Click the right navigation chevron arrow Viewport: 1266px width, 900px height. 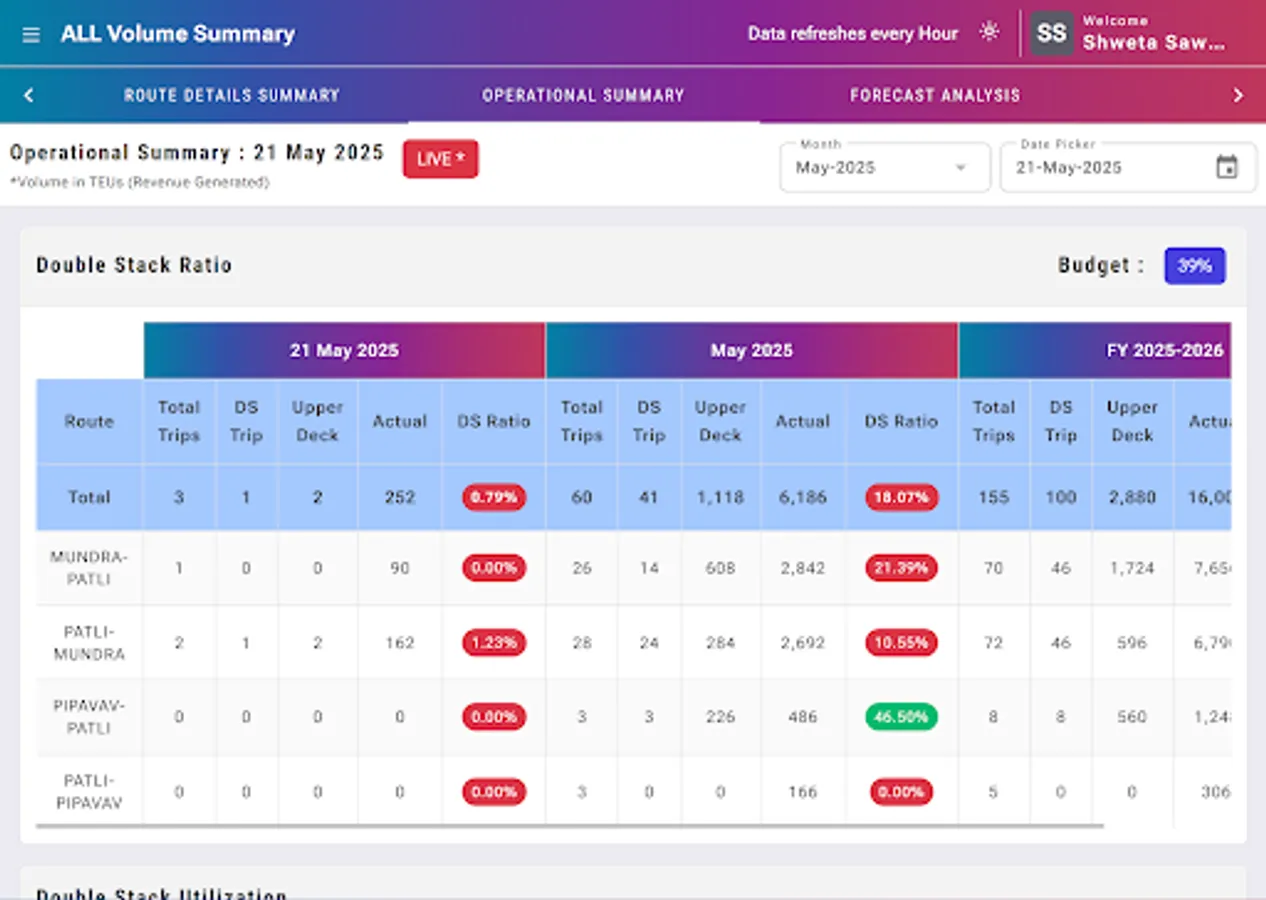click(x=1239, y=95)
